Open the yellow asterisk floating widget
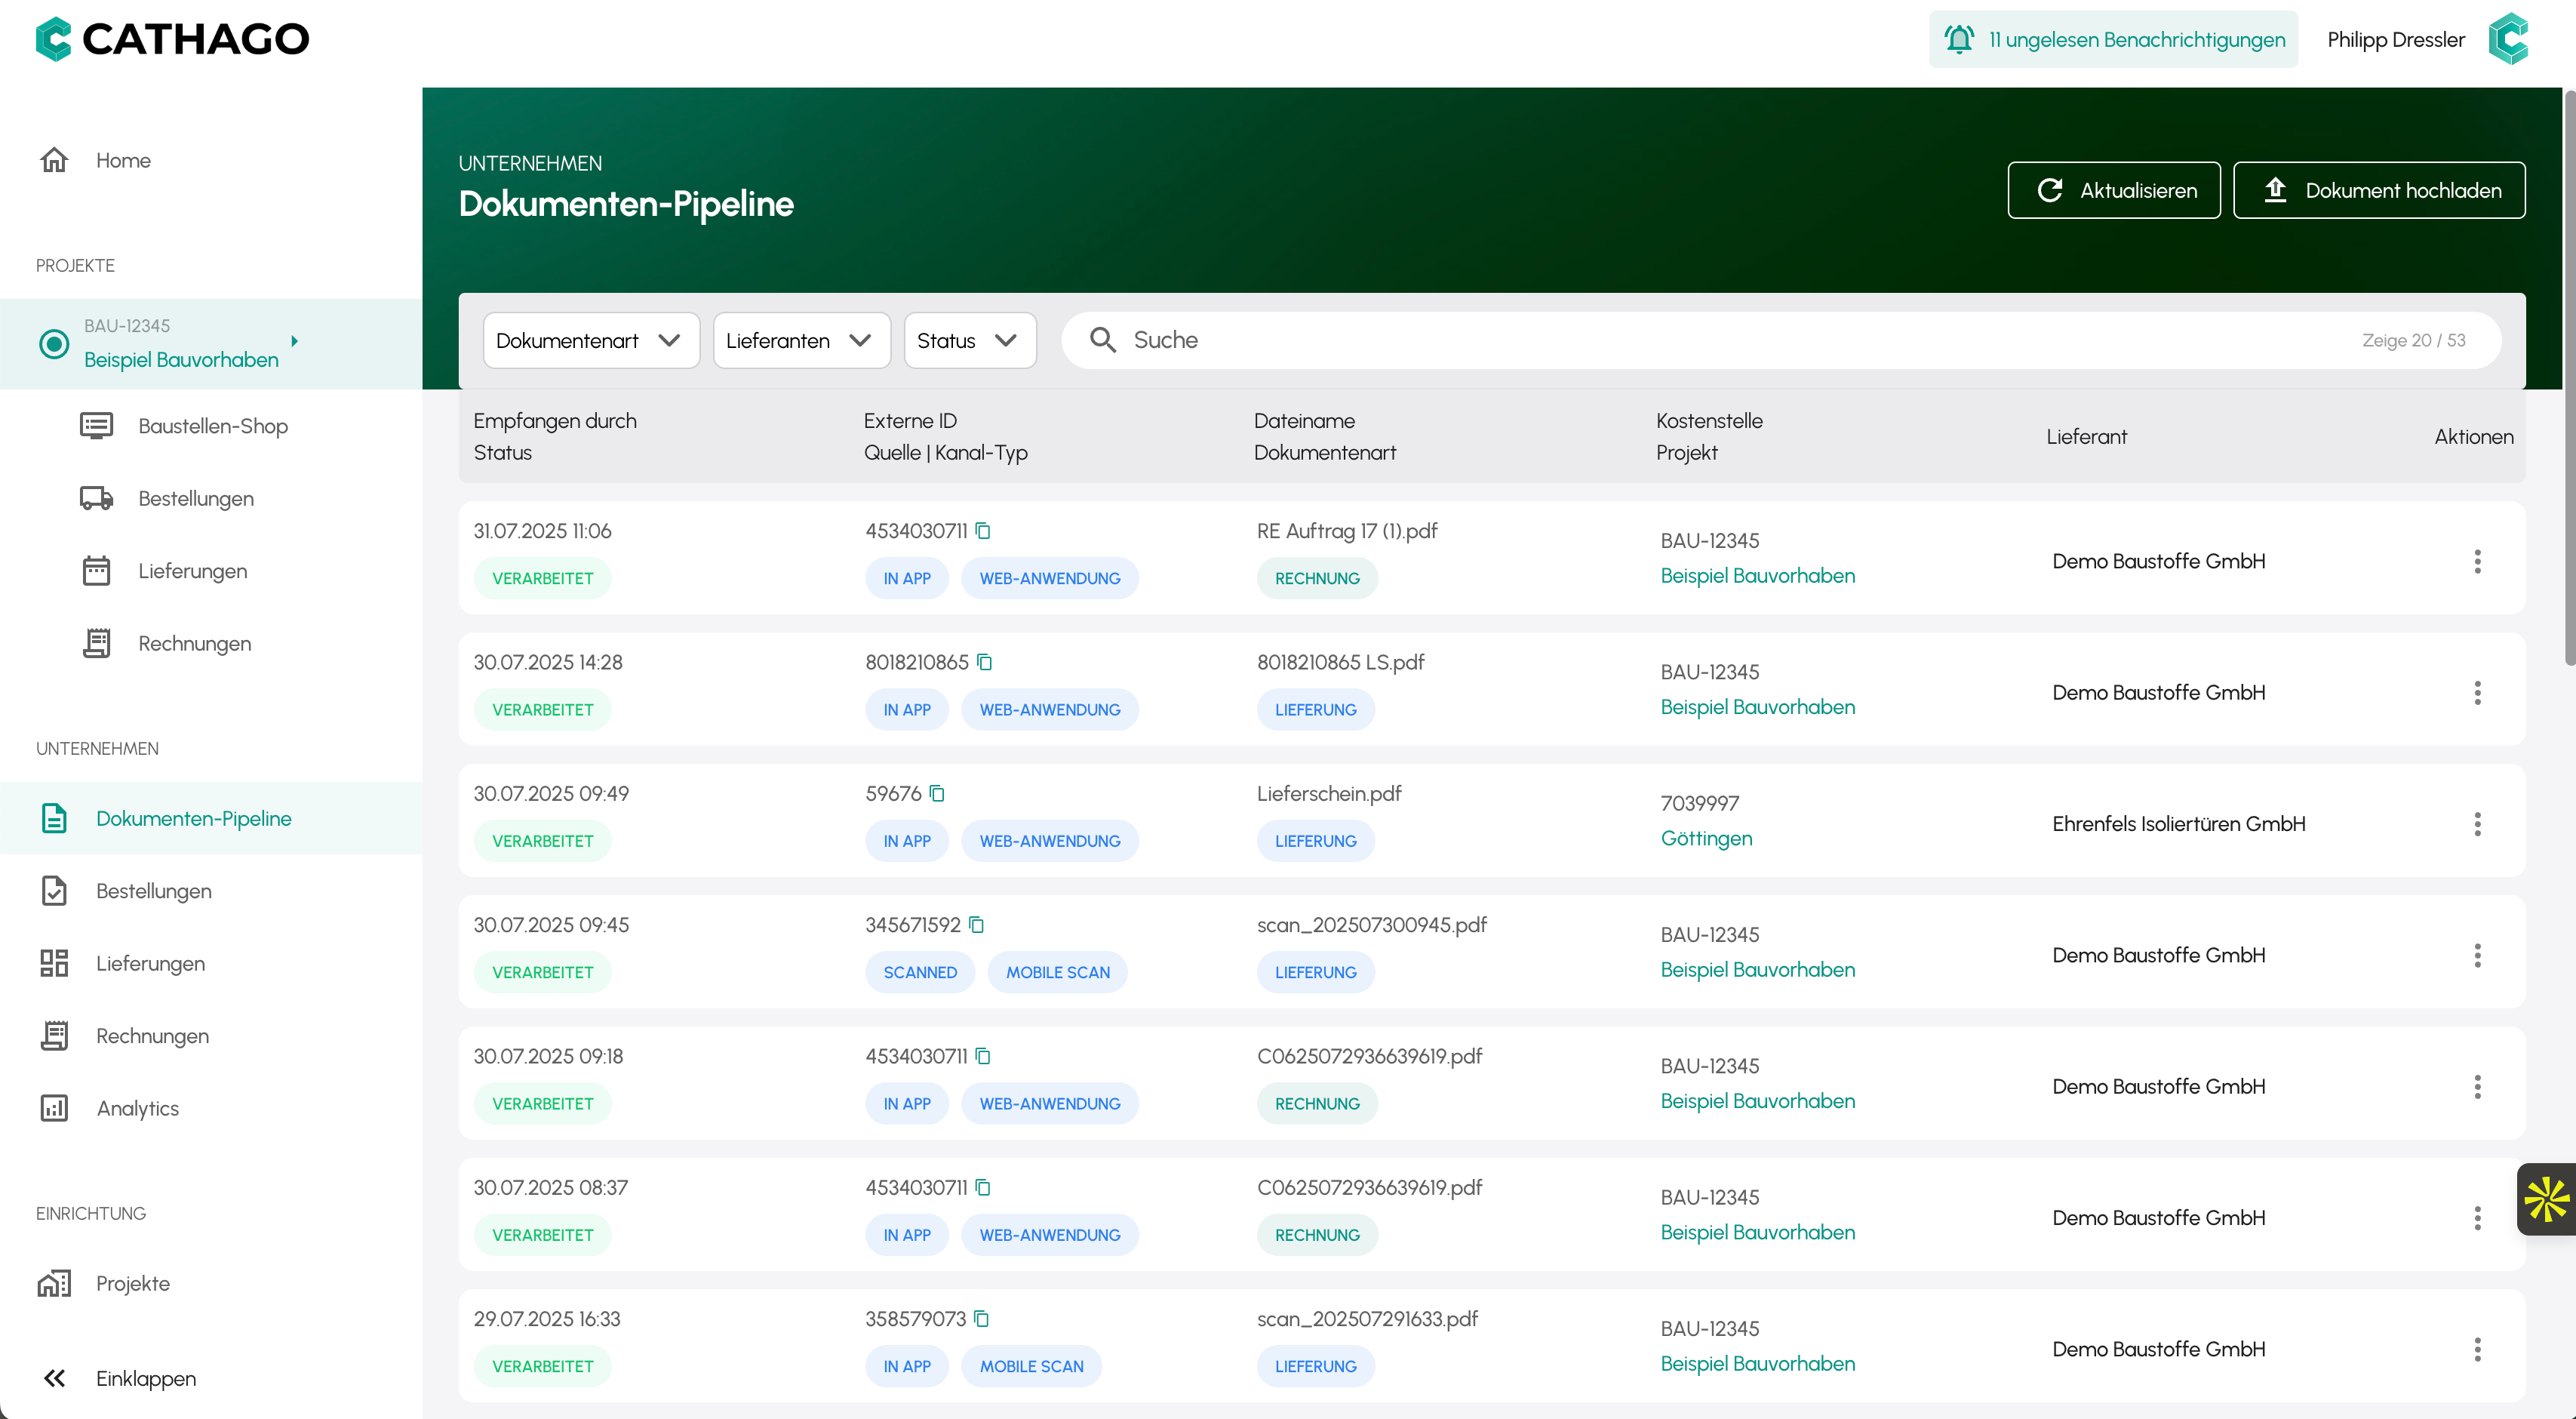The image size is (2576, 1419). click(x=2546, y=1199)
